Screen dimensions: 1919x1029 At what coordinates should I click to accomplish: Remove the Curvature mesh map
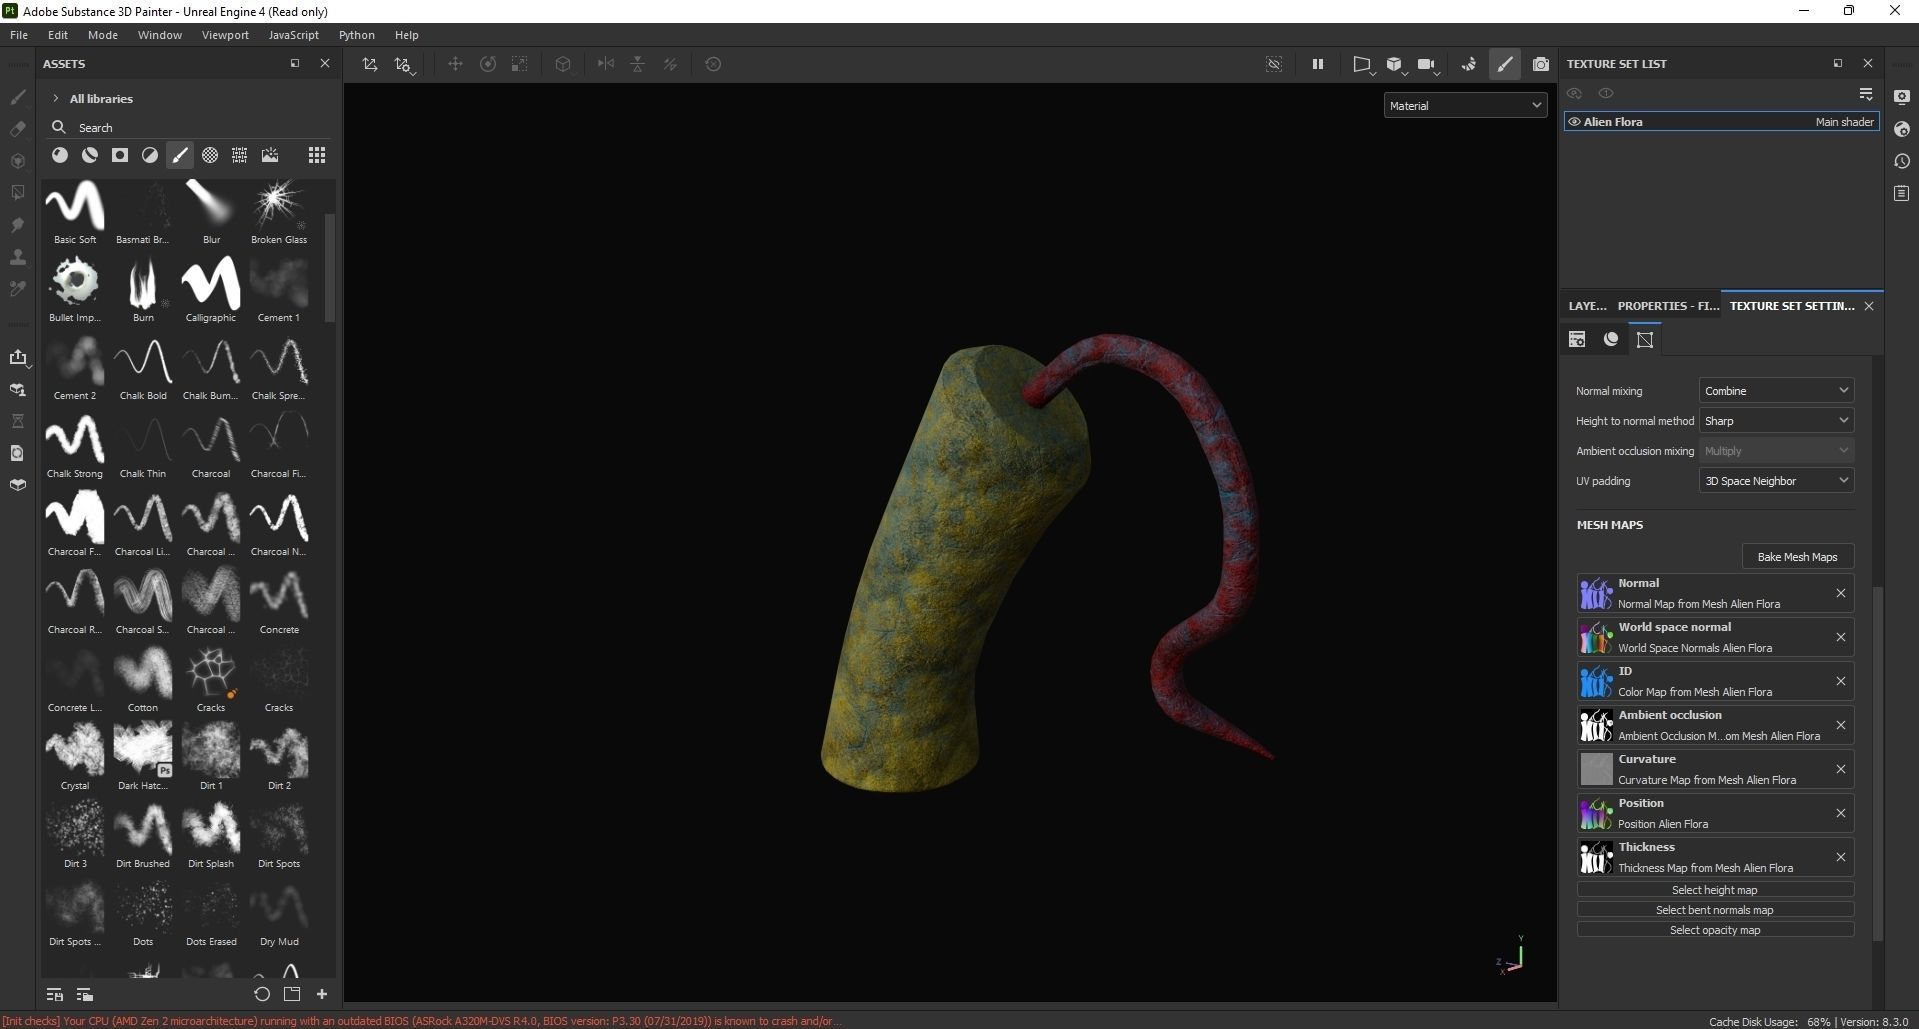pyautogui.click(x=1840, y=769)
